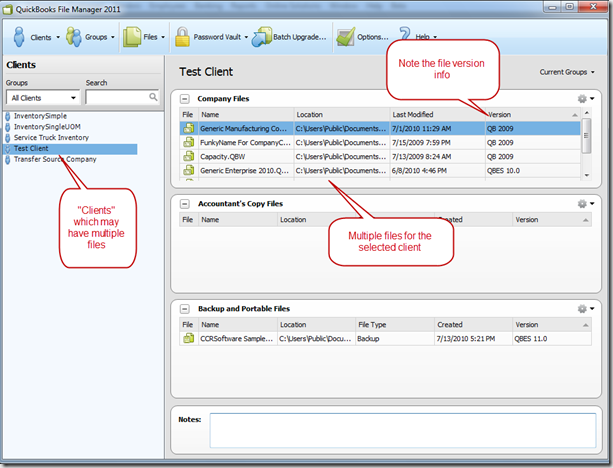Open the Clients menu dropdown arrow
Viewport: 613px width, 468px height.
point(58,38)
